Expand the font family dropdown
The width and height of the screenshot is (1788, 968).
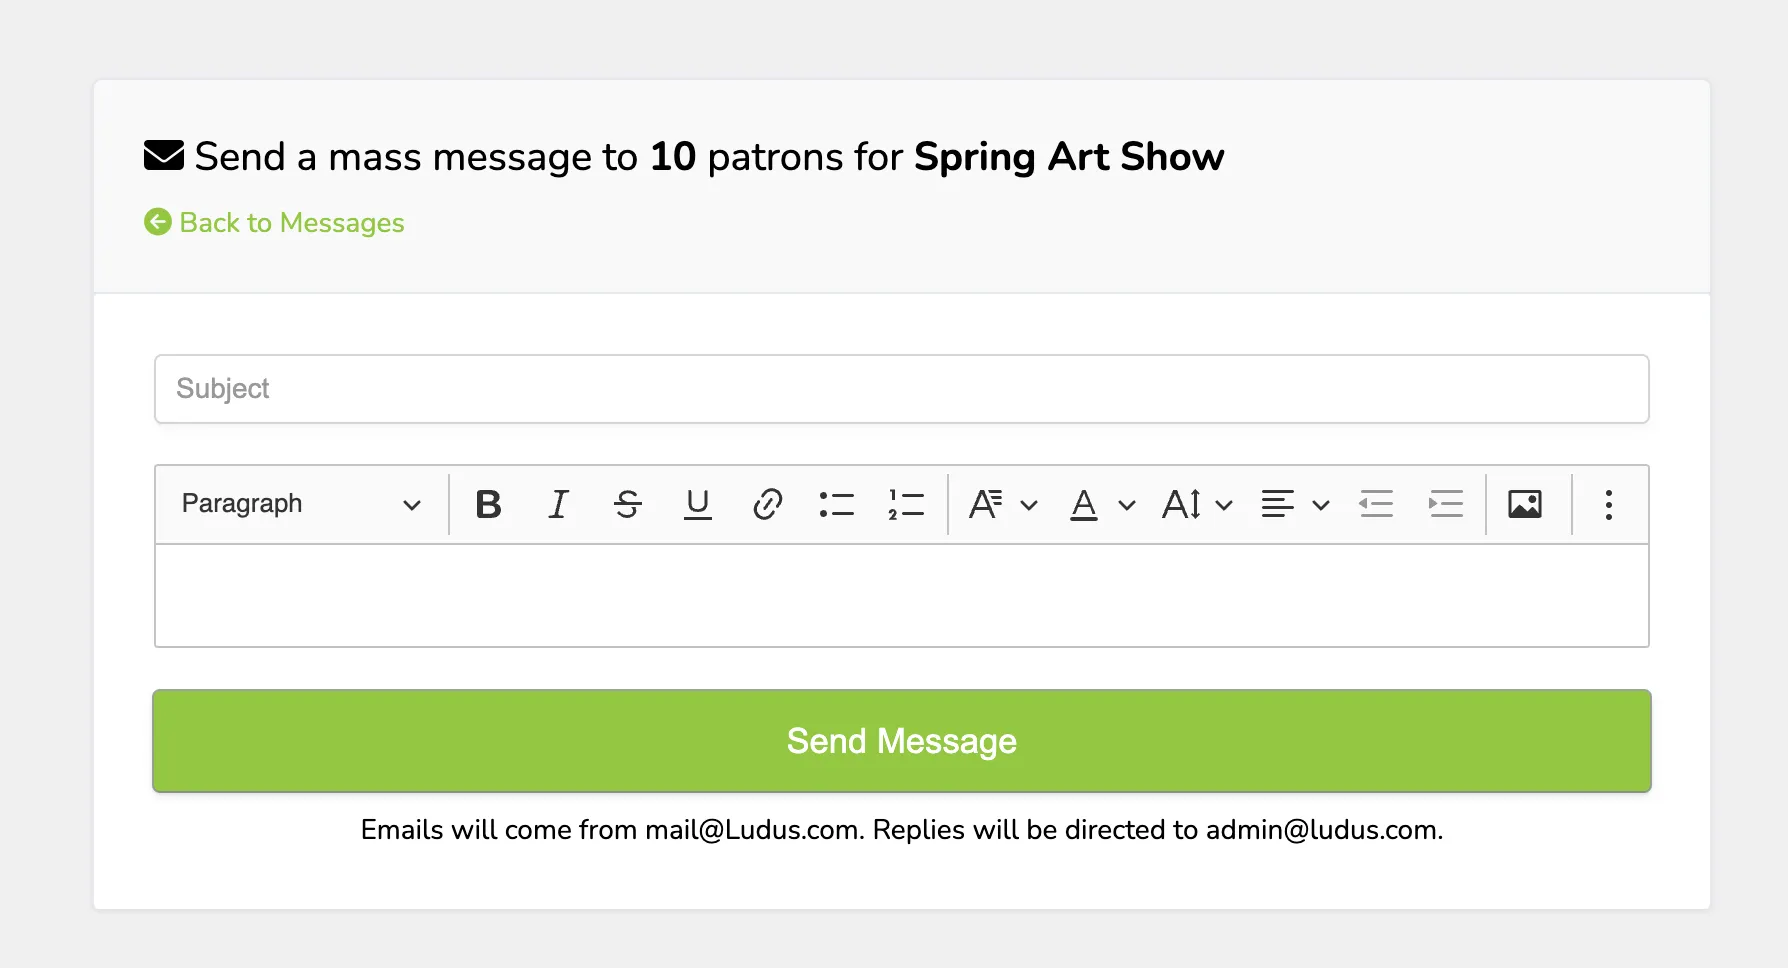(x=1003, y=504)
